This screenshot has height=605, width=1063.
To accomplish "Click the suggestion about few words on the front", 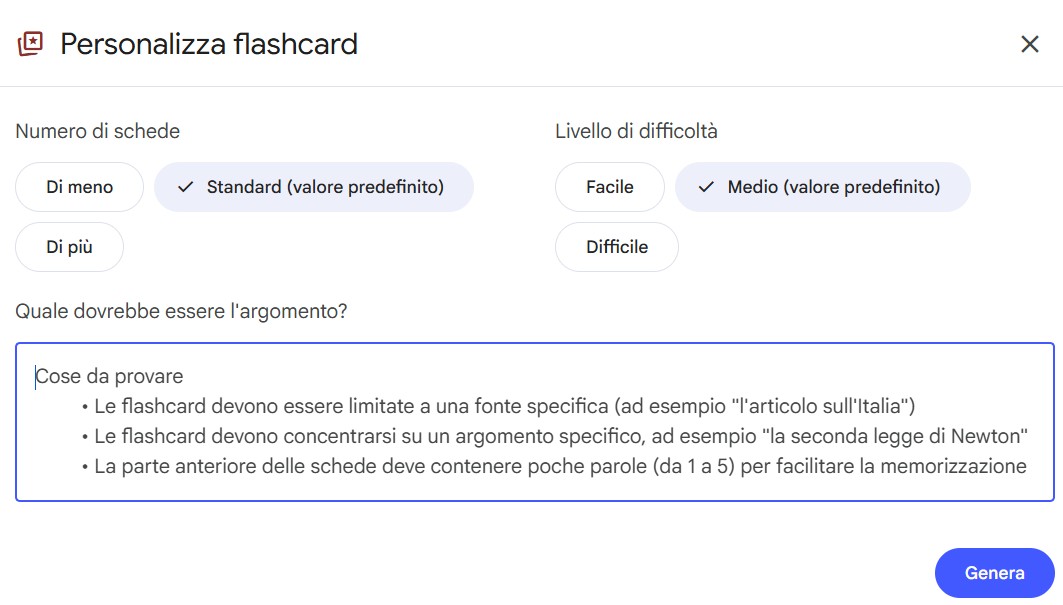I will coord(560,466).
